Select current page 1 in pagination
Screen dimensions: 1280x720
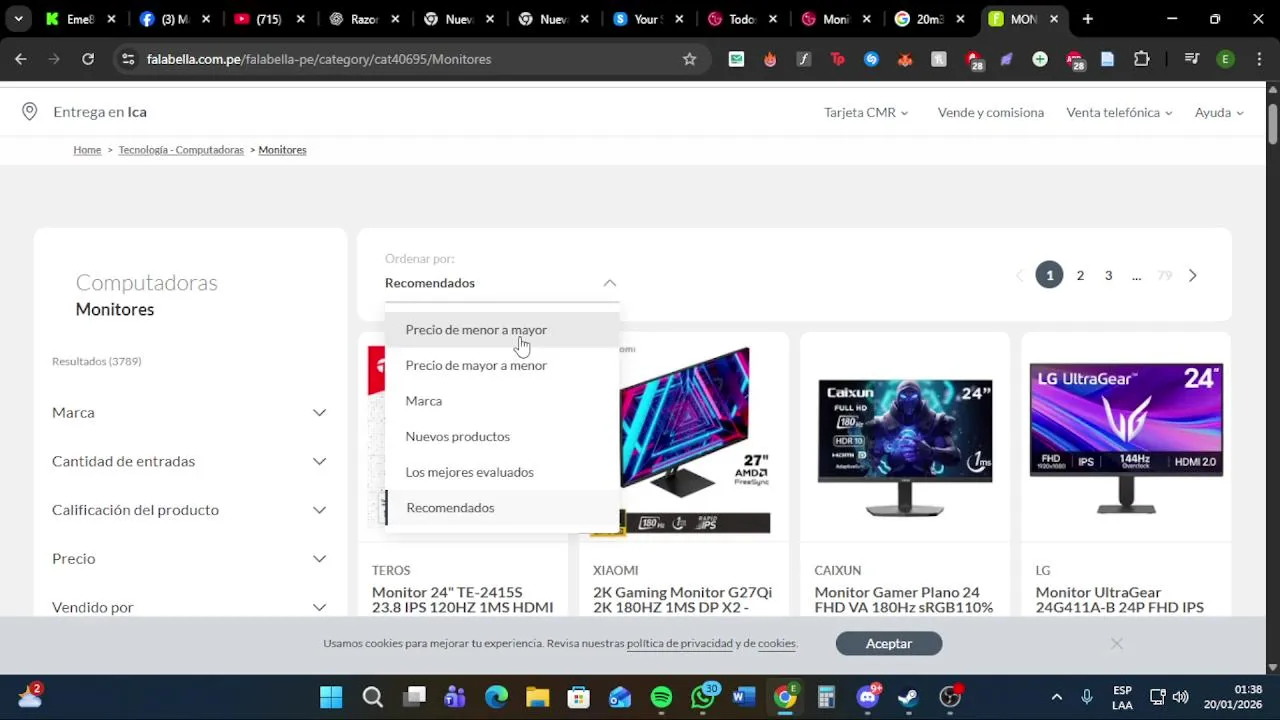(1049, 275)
